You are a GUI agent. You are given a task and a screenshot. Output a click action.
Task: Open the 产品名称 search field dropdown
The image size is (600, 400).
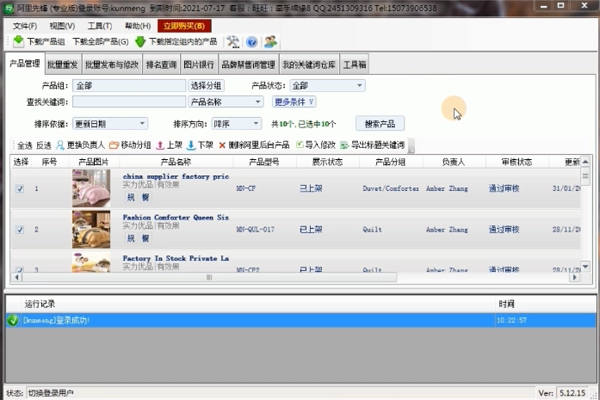225,102
